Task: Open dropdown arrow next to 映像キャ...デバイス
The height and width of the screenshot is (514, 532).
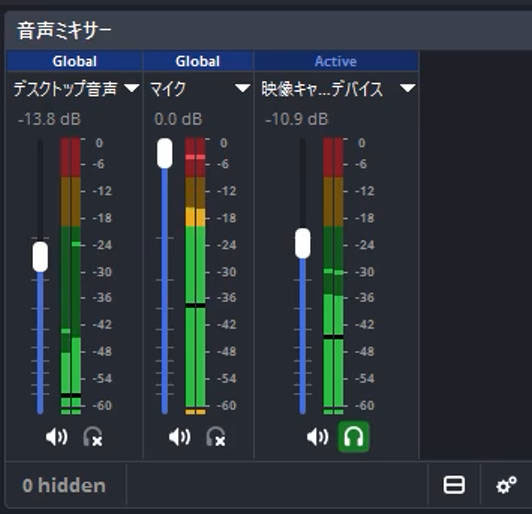Action: tap(407, 88)
